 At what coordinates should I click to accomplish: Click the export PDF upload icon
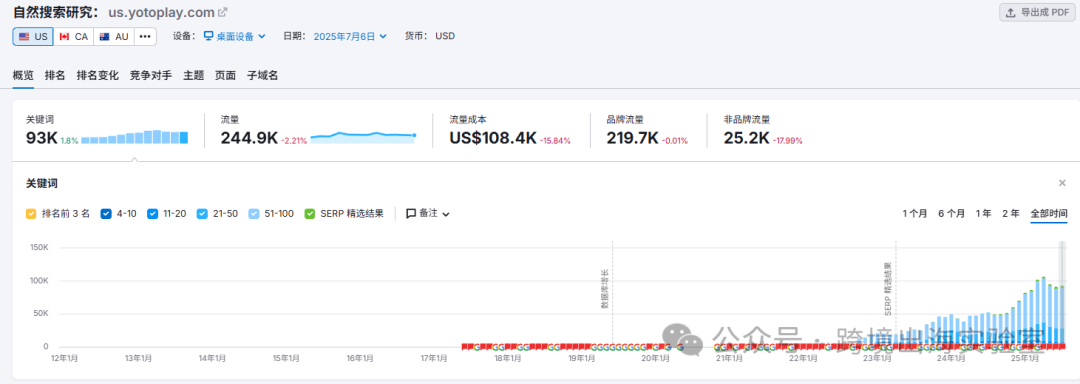point(1010,13)
